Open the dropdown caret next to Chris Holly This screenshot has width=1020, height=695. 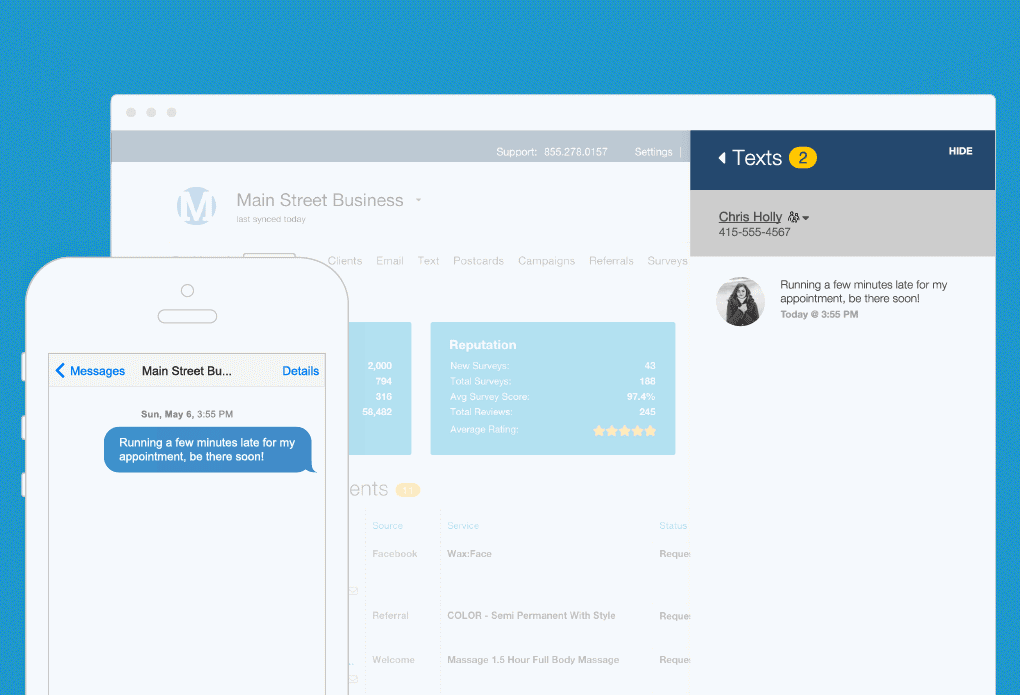coord(806,218)
